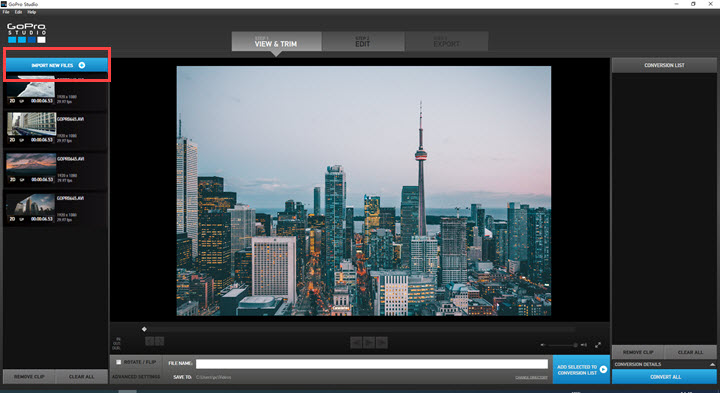The image size is (720, 393).
Task: Enable the Rotate / Flip checkbox
Action: click(x=118, y=362)
